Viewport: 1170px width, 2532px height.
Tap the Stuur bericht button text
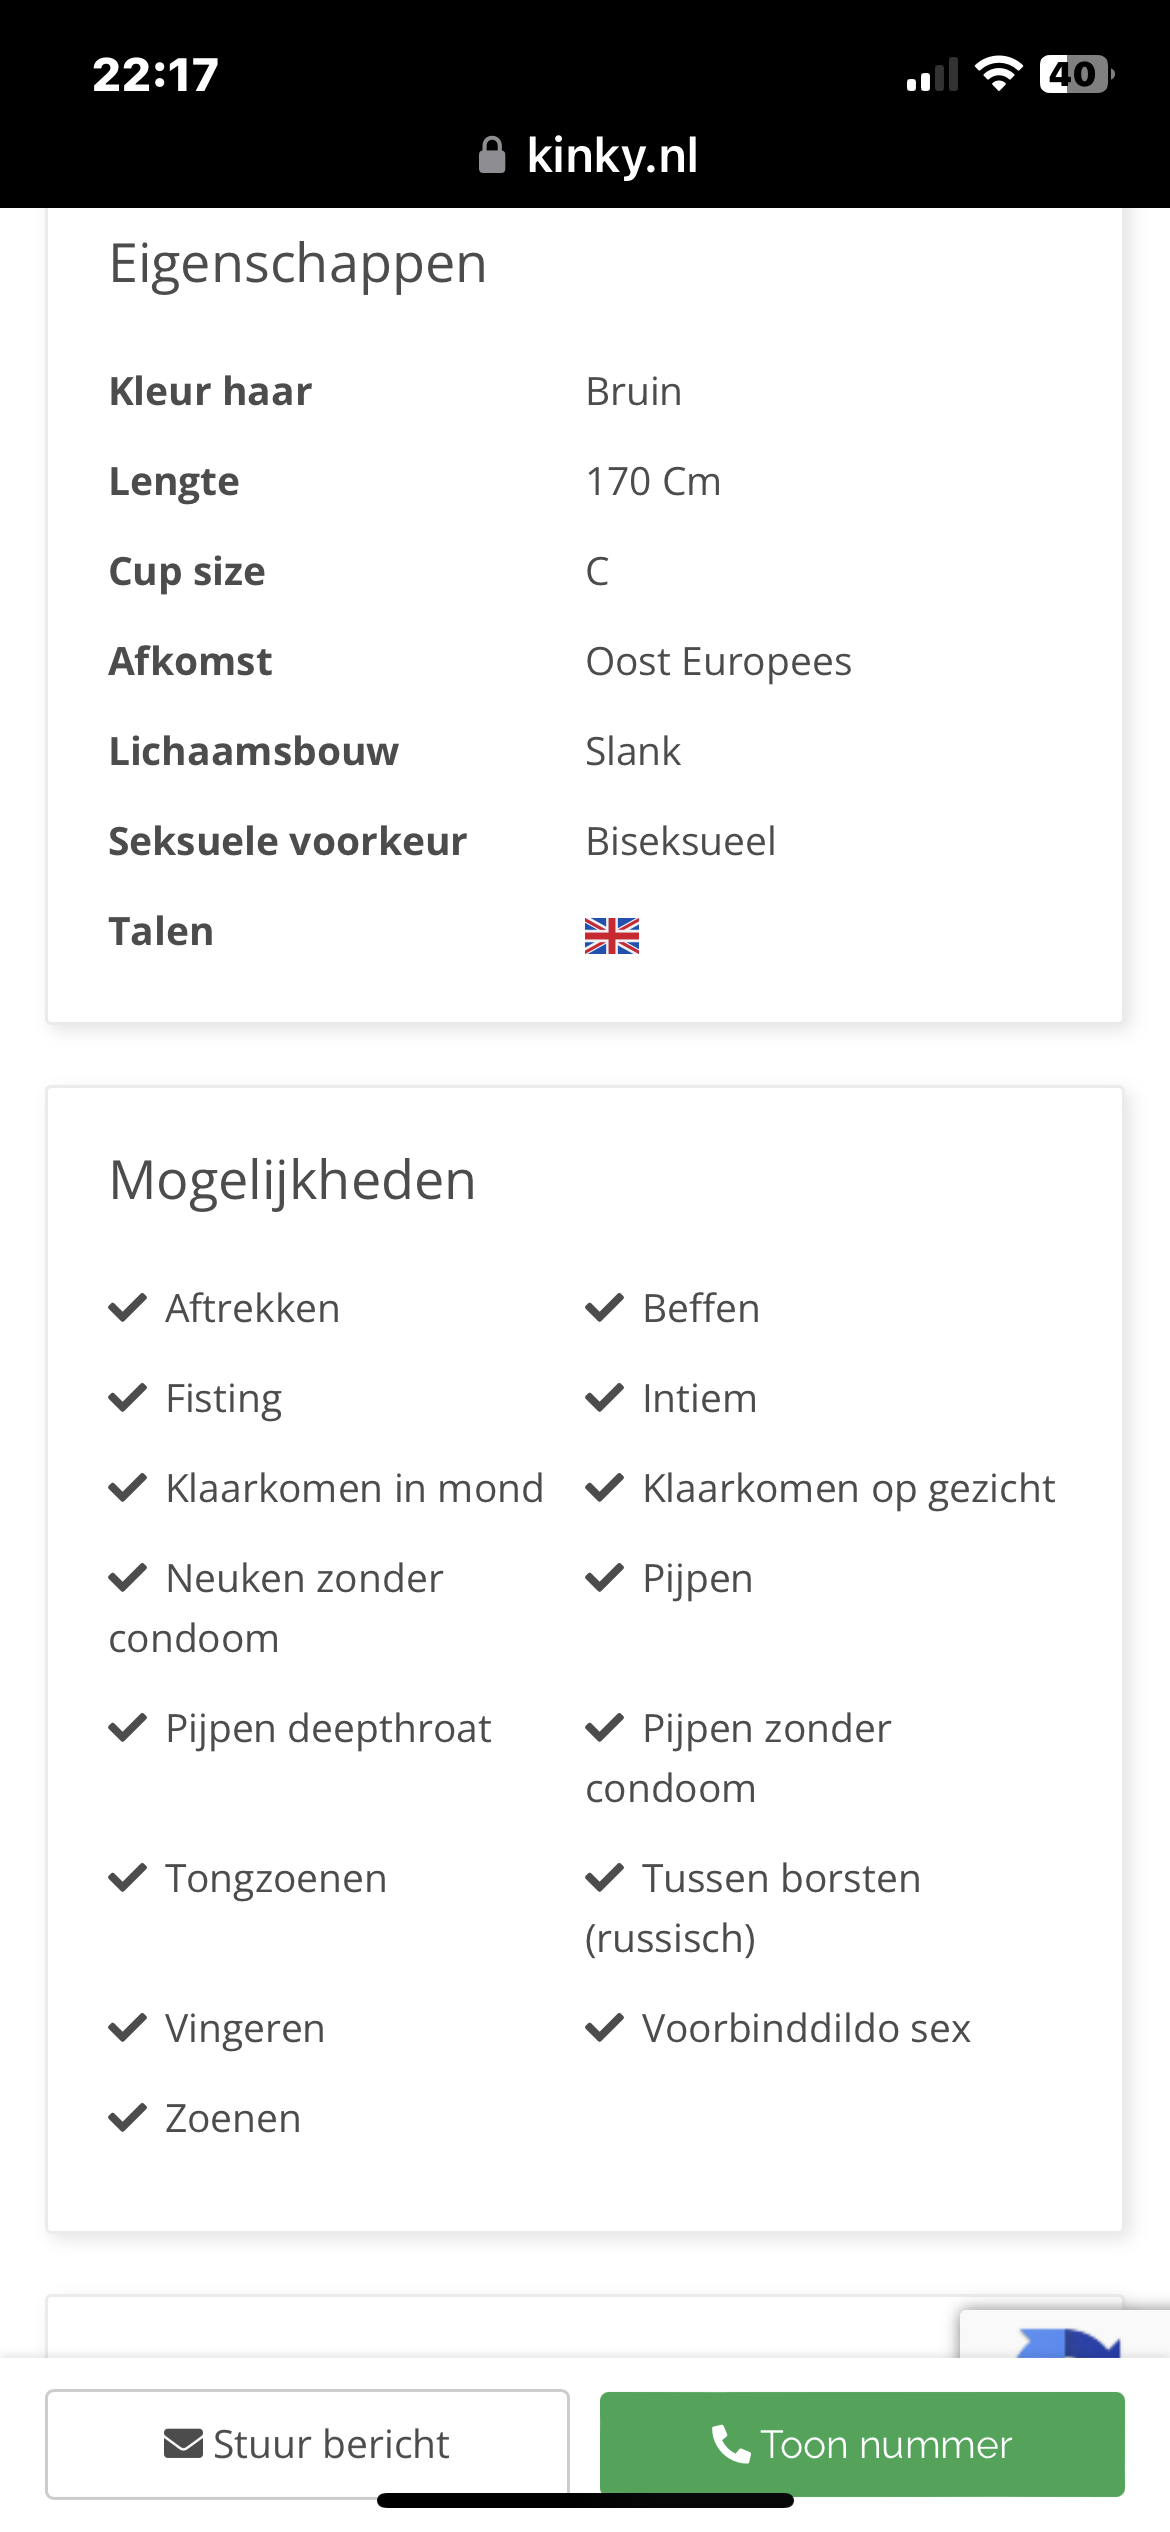331,2444
